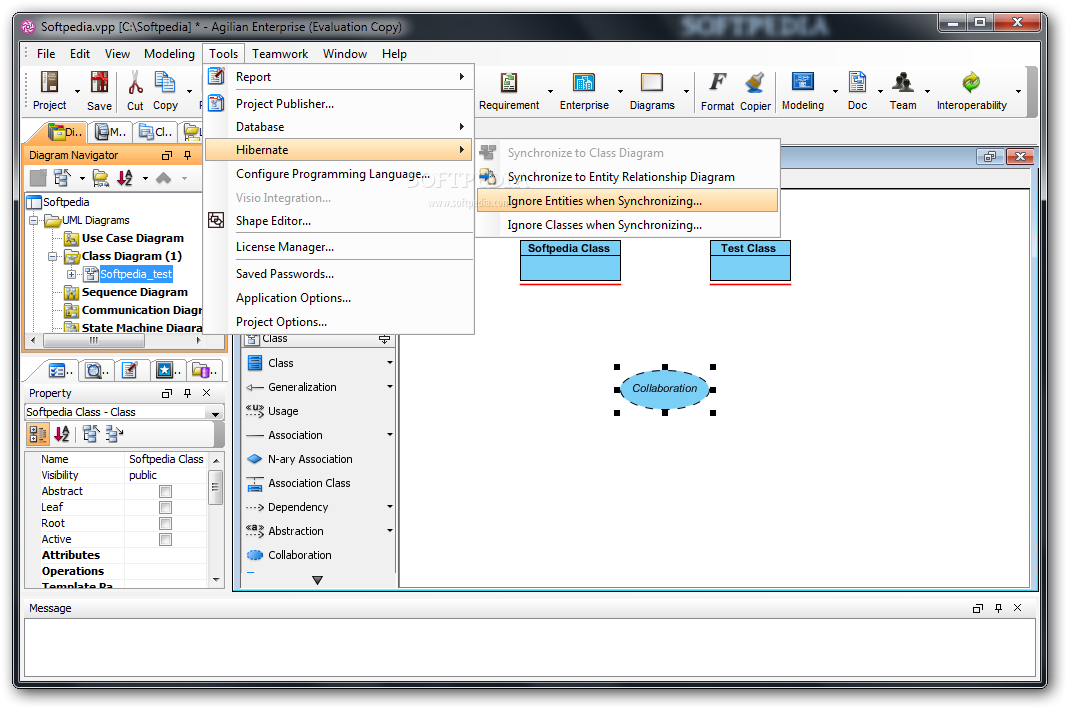Toggle the Active checkbox

pos(165,539)
